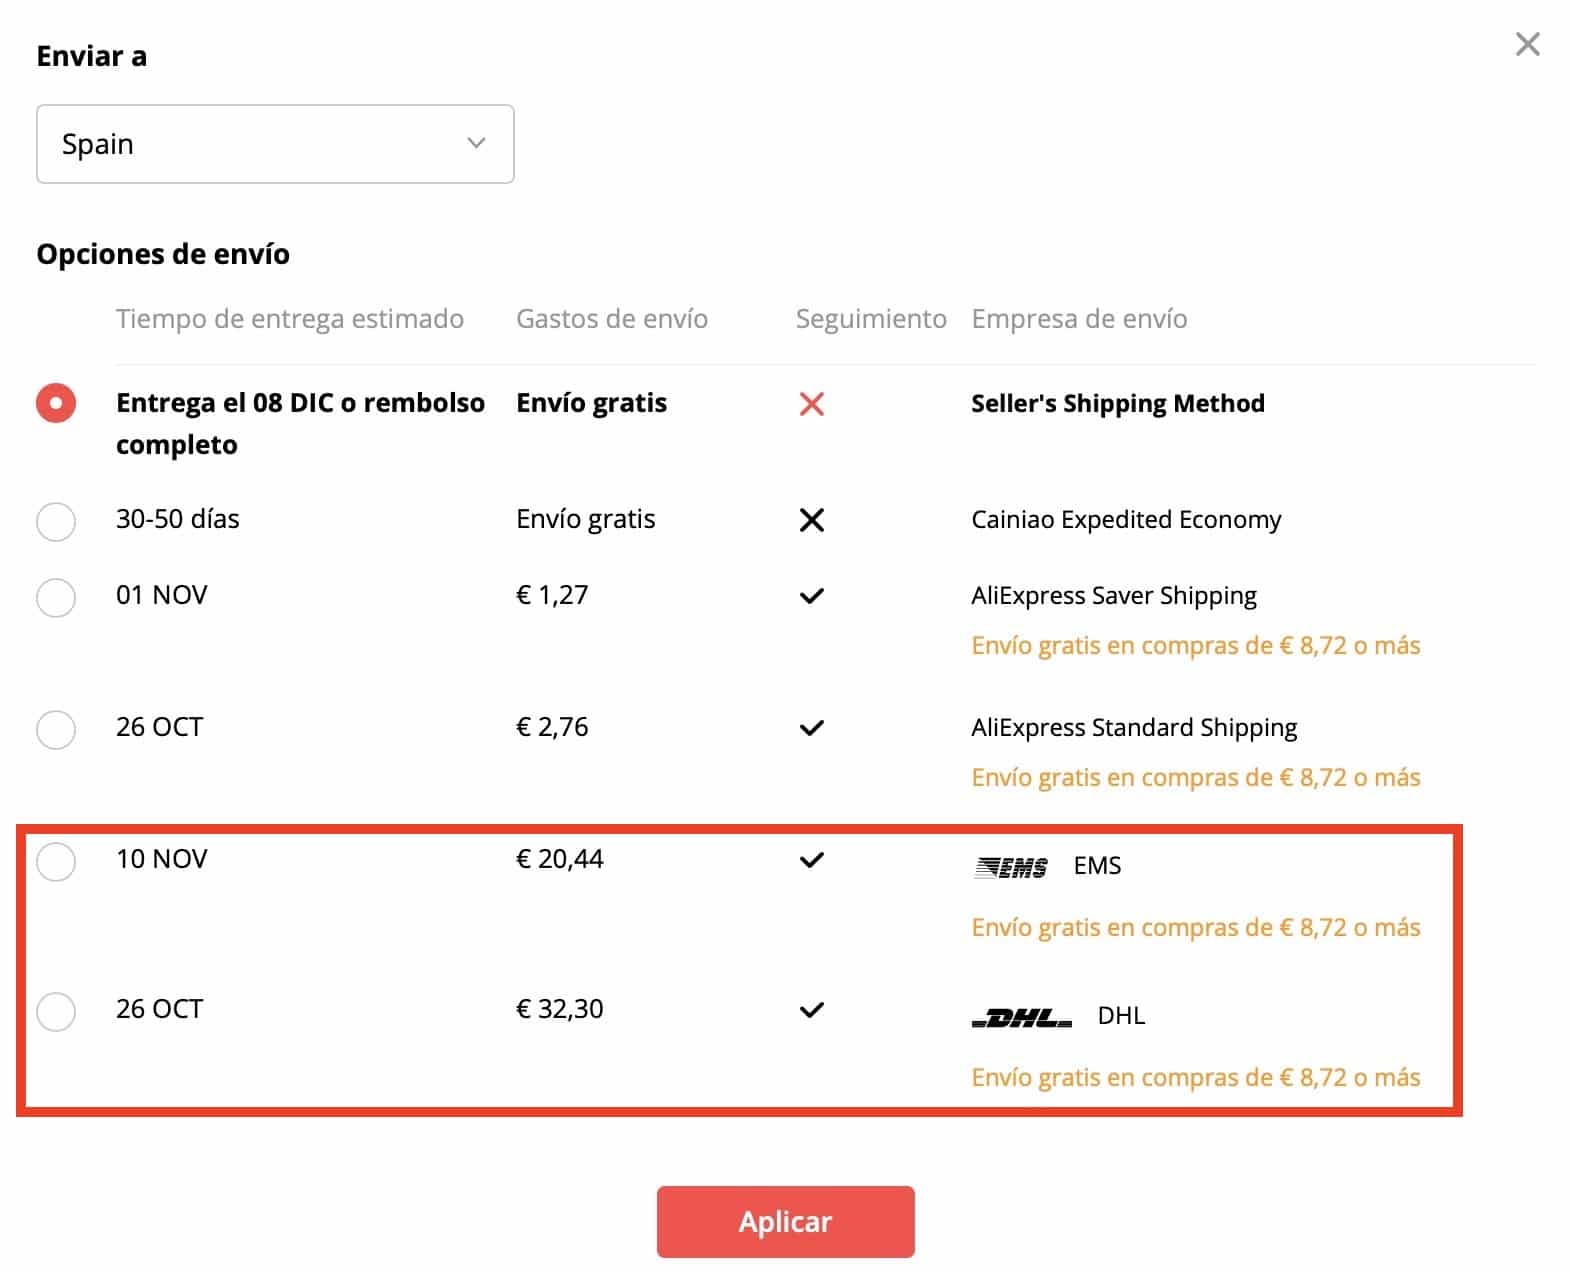Click the checkmark tracking icon next to AliExpress Saver Shipping
Image resolution: width=1570 pixels, height=1272 pixels.
pyautogui.click(x=812, y=594)
